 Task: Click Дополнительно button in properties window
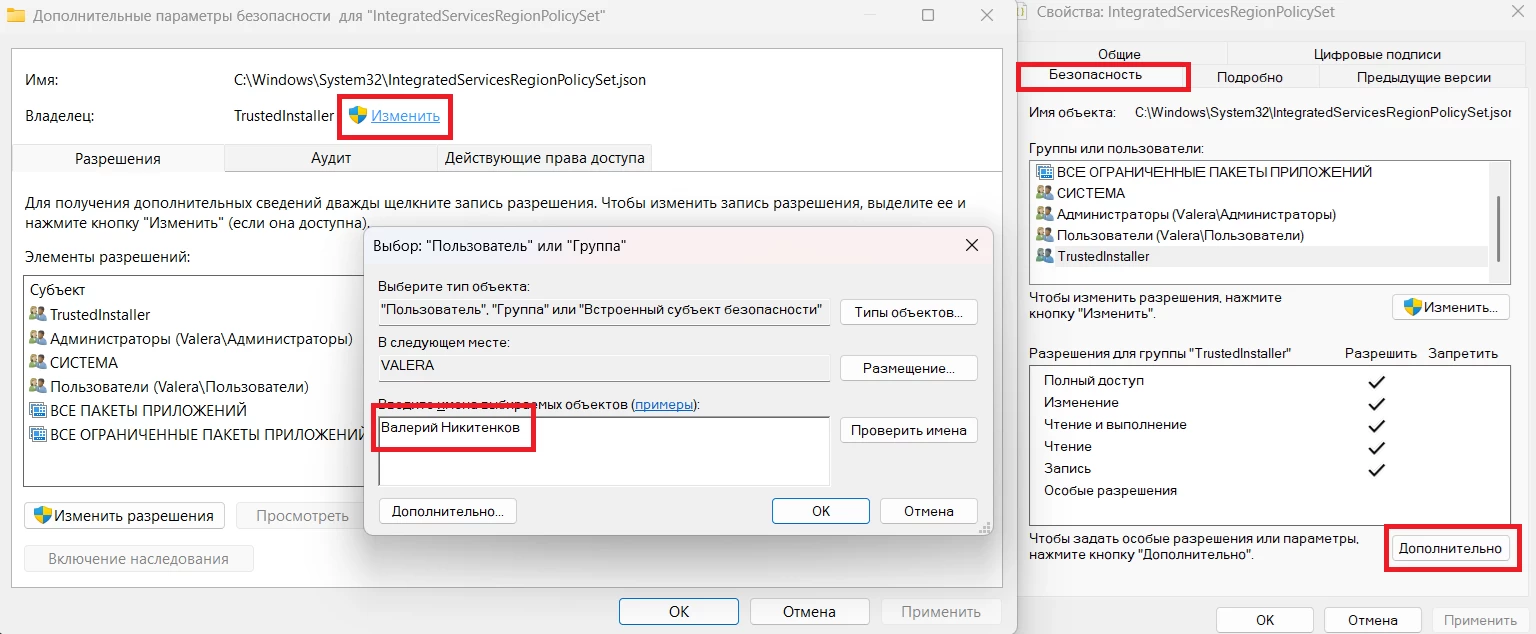pyautogui.click(x=1449, y=548)
